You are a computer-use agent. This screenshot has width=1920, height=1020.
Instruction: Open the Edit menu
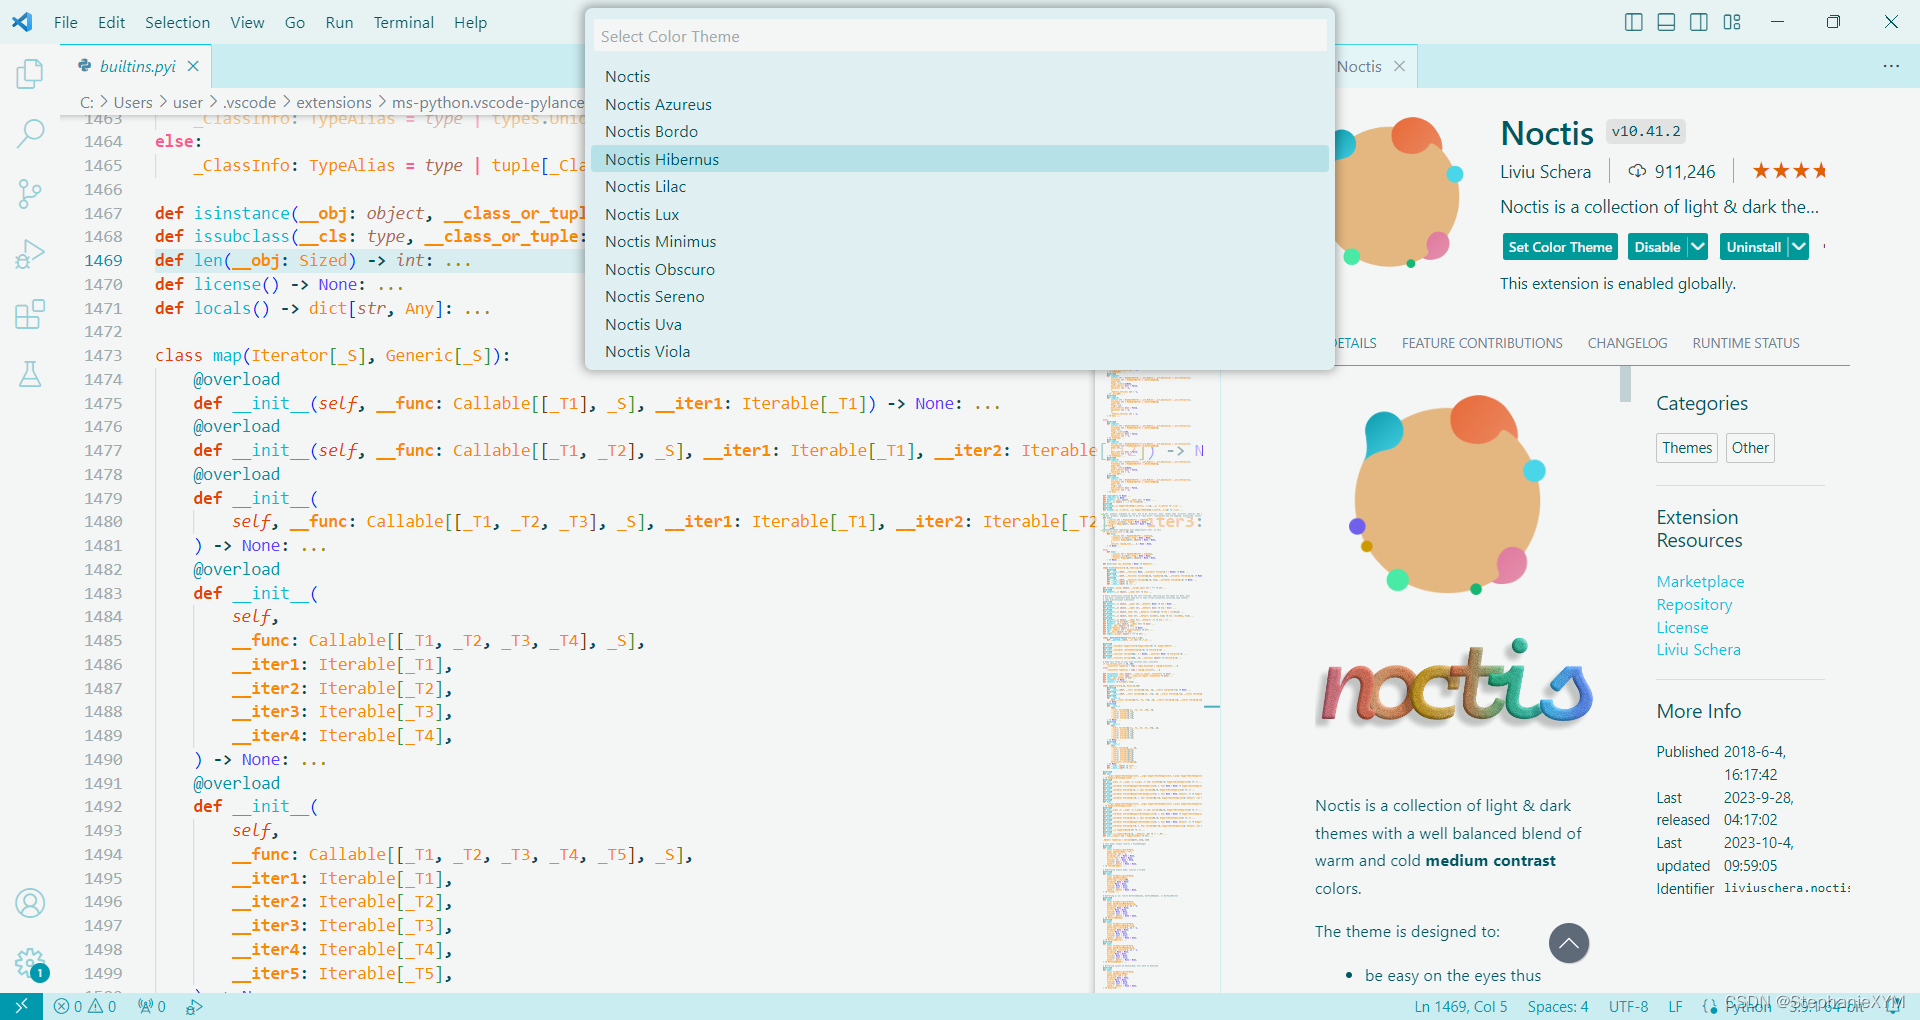(112, 22)
